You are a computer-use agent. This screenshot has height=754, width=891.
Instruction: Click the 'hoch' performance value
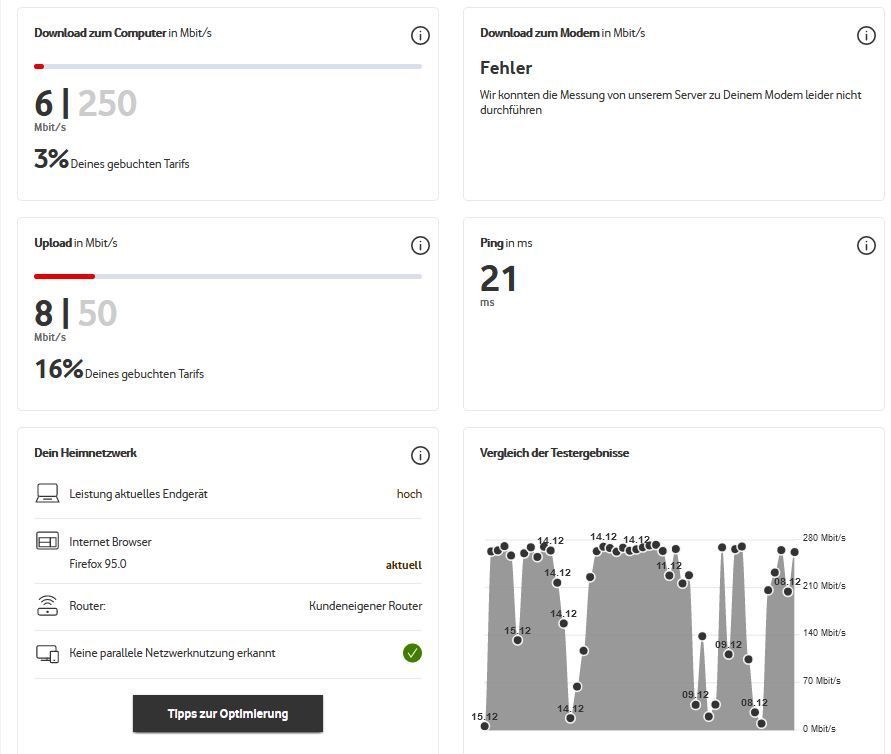pos(409,494)
